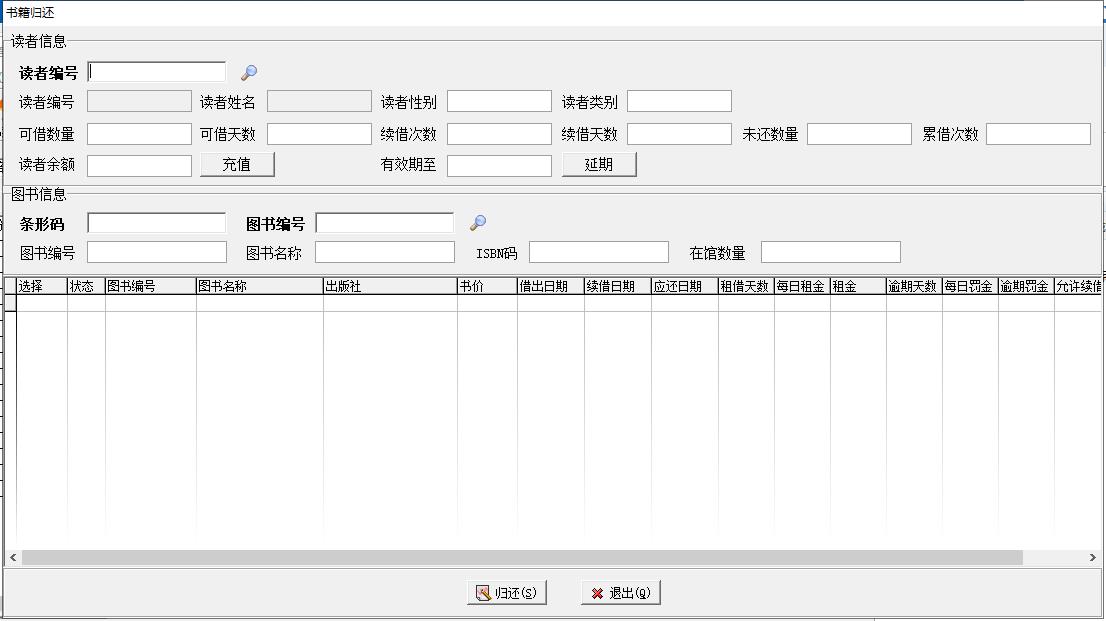Screen dimensions: 1106x621
Task: Click the 图书编号 table column header
Action: [150, 287]
